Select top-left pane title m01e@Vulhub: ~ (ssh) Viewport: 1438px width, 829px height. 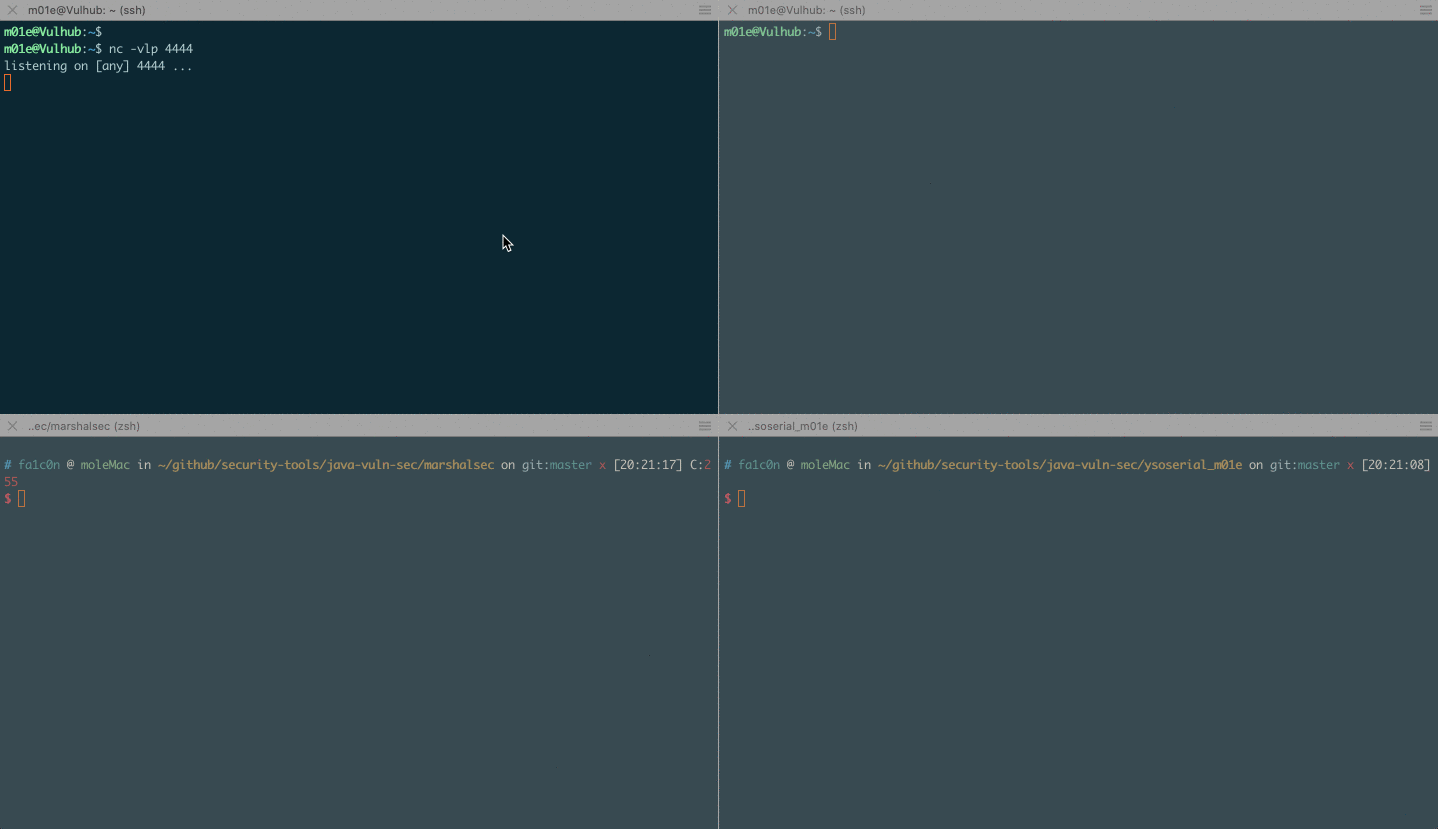(x=87, y=10)
